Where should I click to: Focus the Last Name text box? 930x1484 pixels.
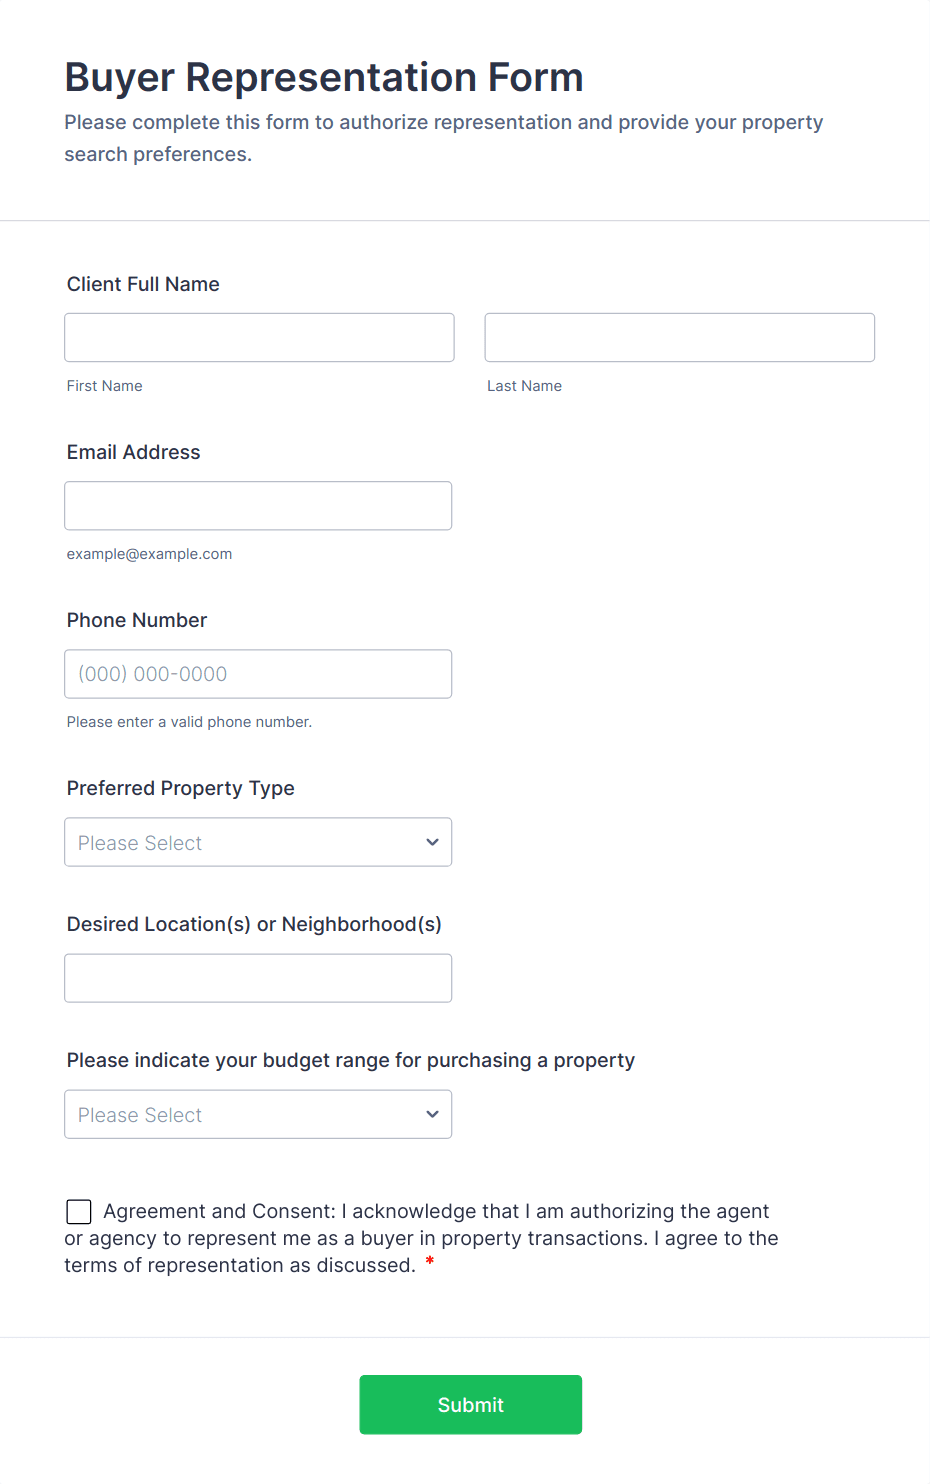point(679,338)
